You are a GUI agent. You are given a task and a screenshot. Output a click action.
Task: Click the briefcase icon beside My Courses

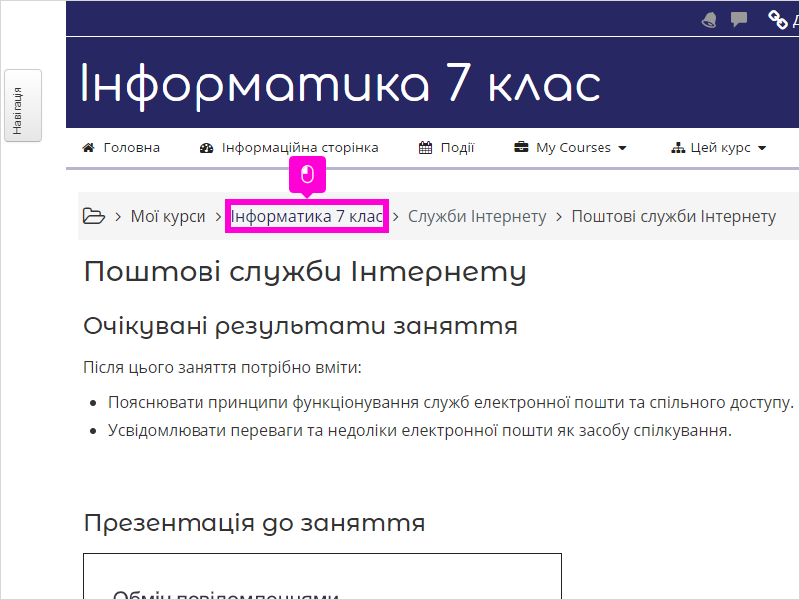521,147
